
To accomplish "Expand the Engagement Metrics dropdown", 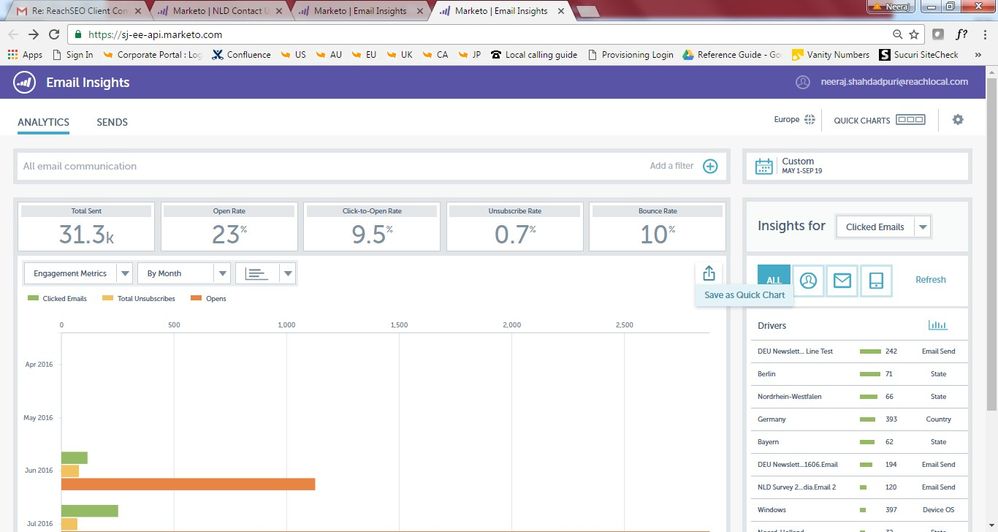I will coord(124,273).
